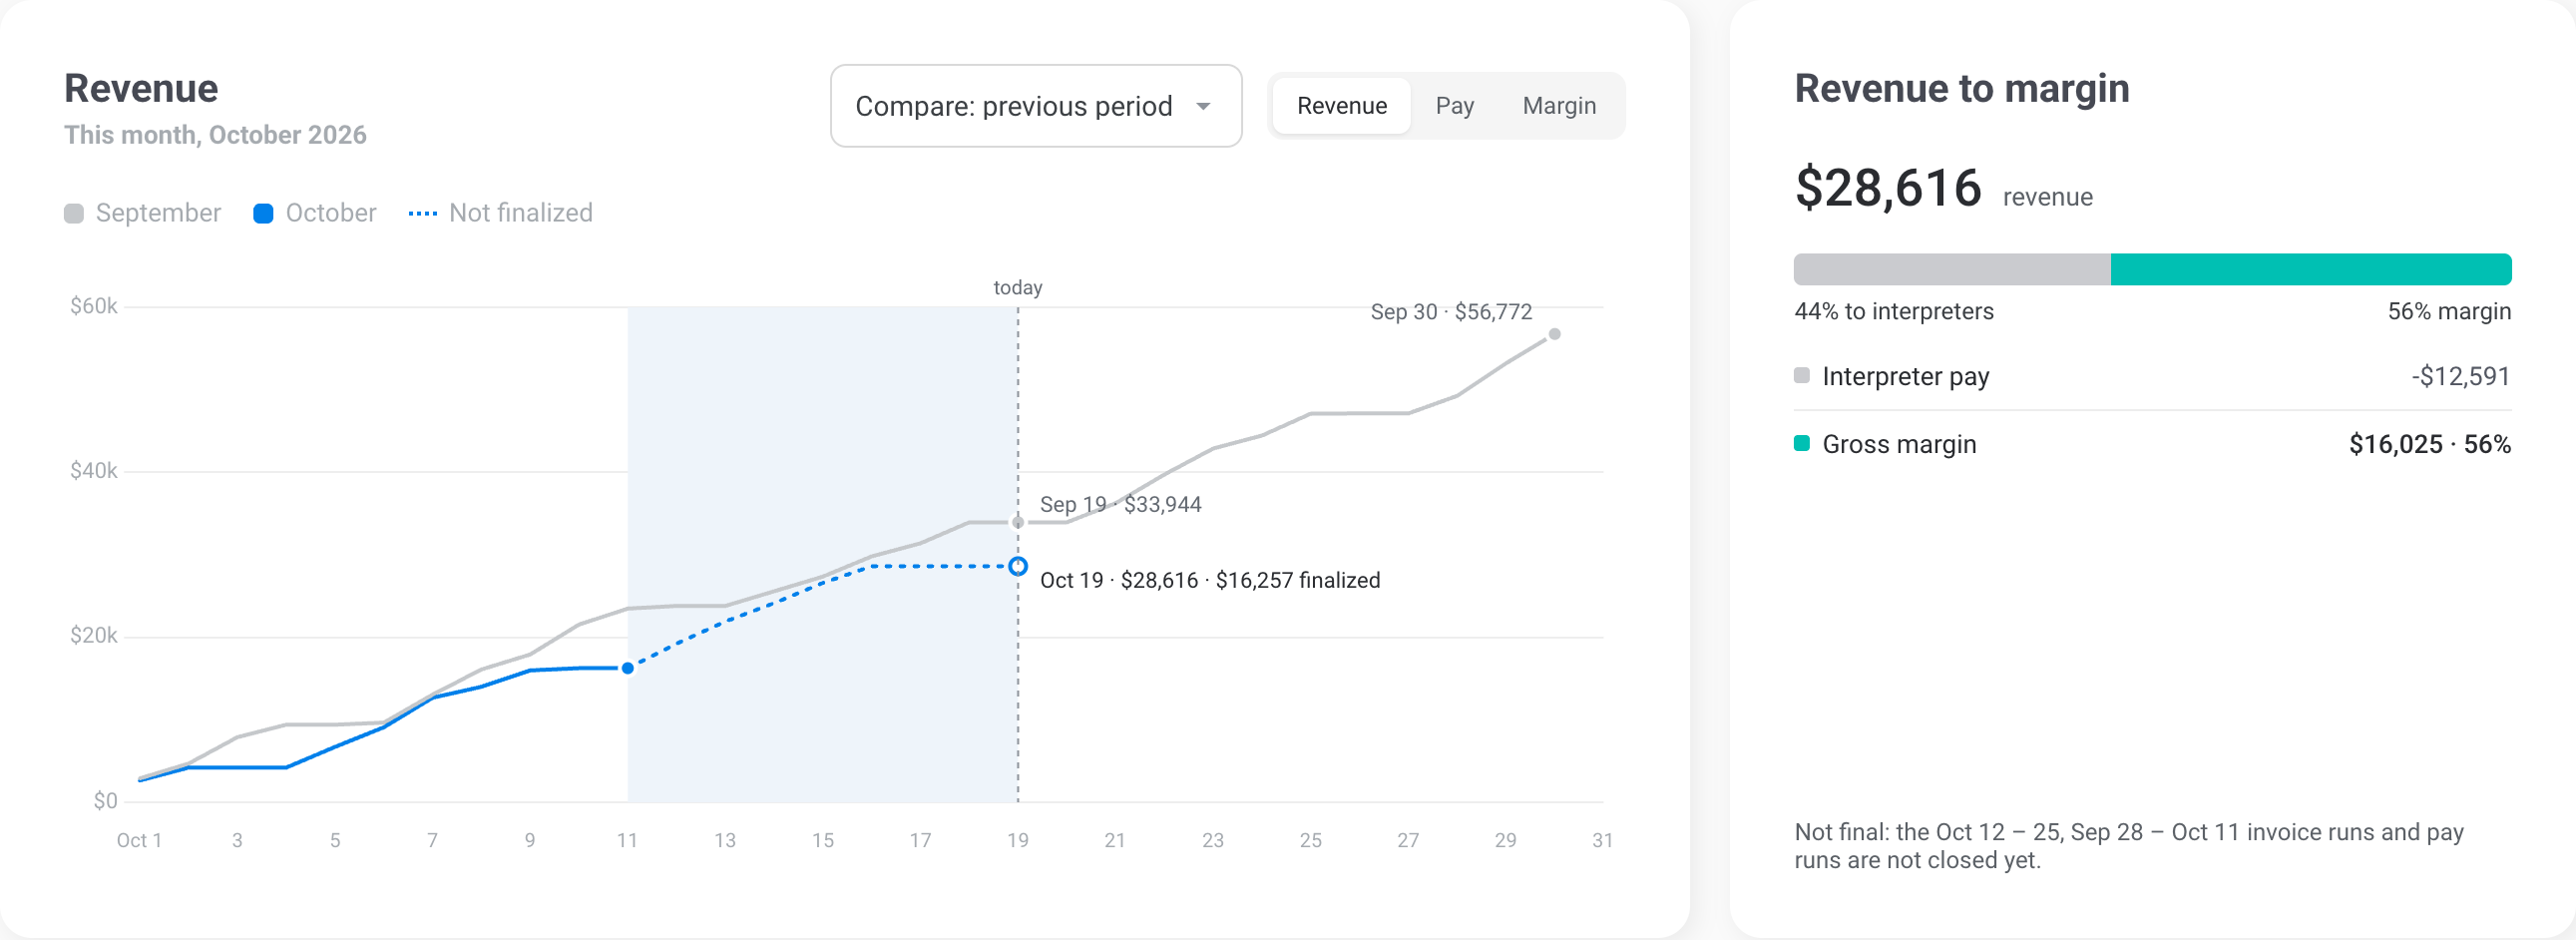This screenshot has height=940, width=2576.
Task: Click the 31 x-axis date label
Action: click(x=1602, y=841)
